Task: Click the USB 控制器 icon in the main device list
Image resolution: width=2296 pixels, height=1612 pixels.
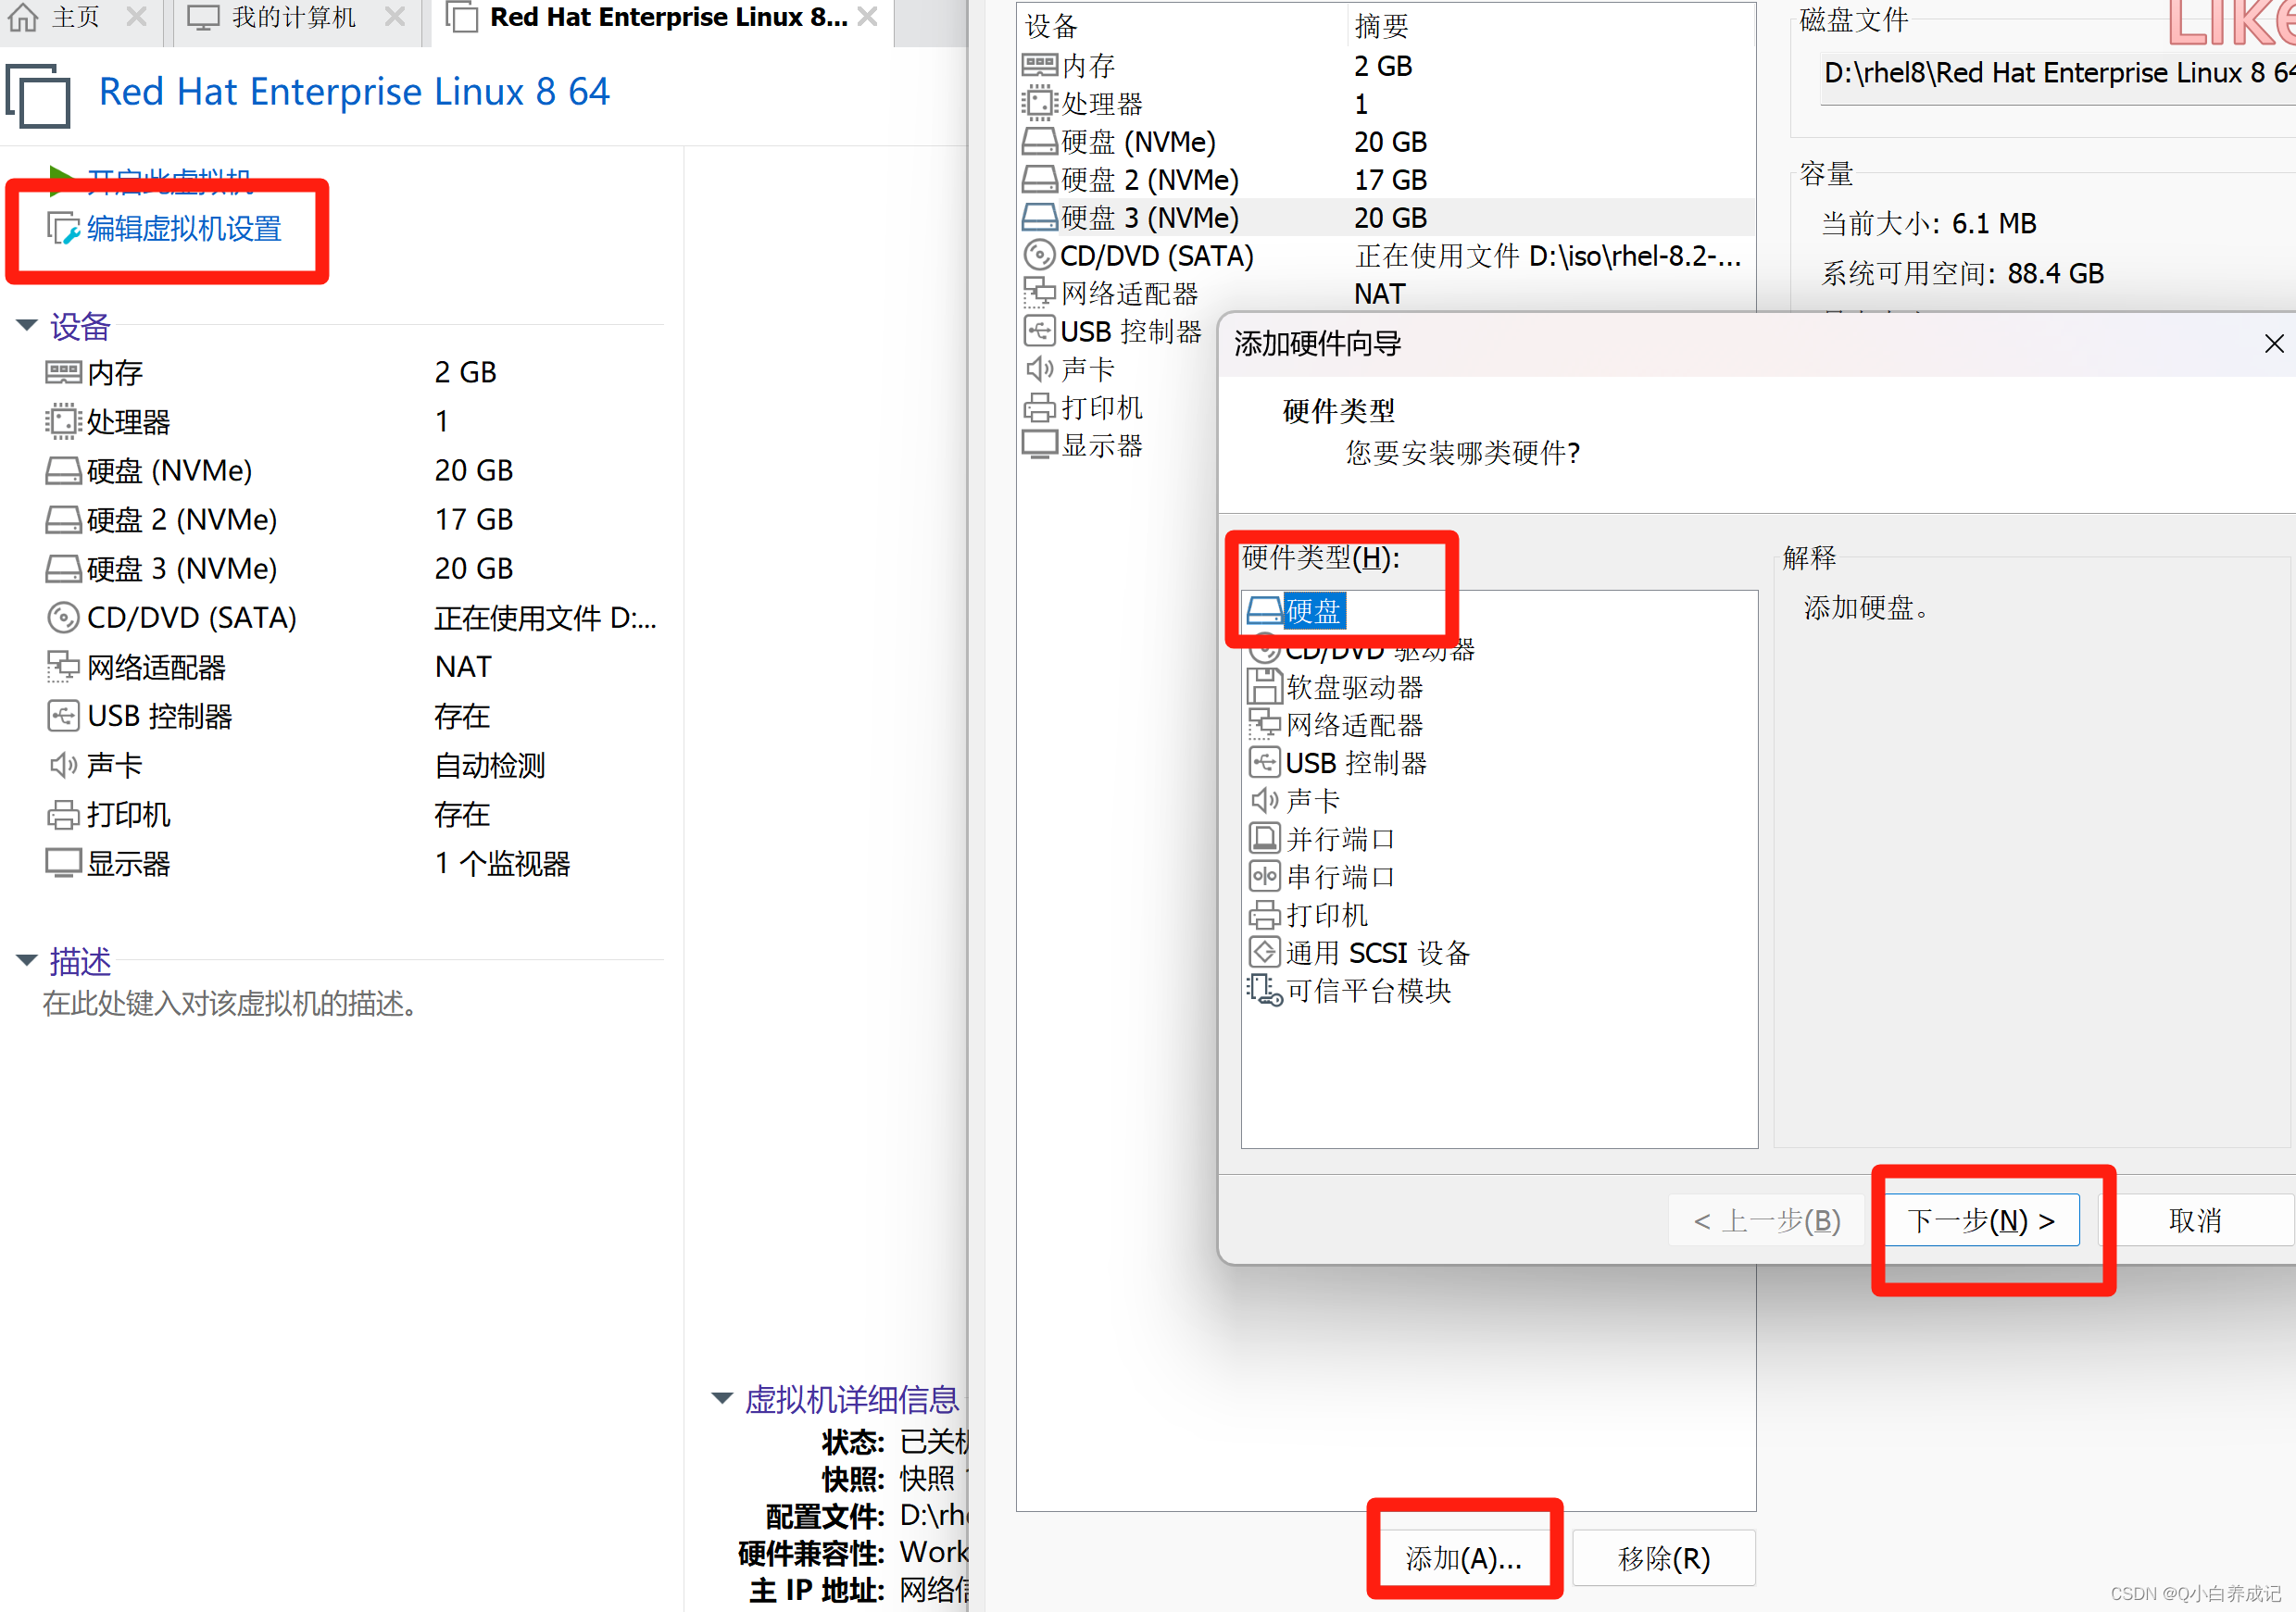Action: (x=63, y=716)
